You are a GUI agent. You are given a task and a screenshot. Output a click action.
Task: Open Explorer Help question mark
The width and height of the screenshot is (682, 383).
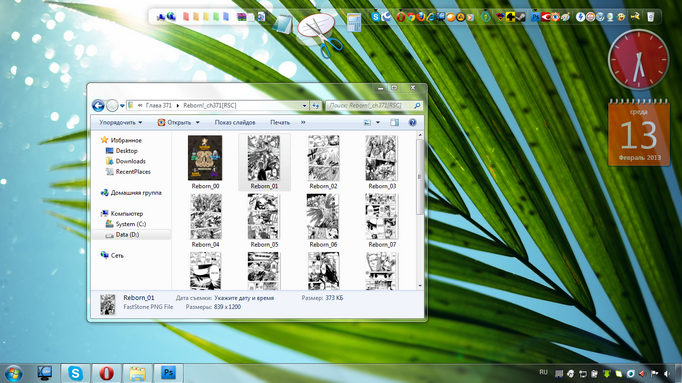(x=412, y=123)
